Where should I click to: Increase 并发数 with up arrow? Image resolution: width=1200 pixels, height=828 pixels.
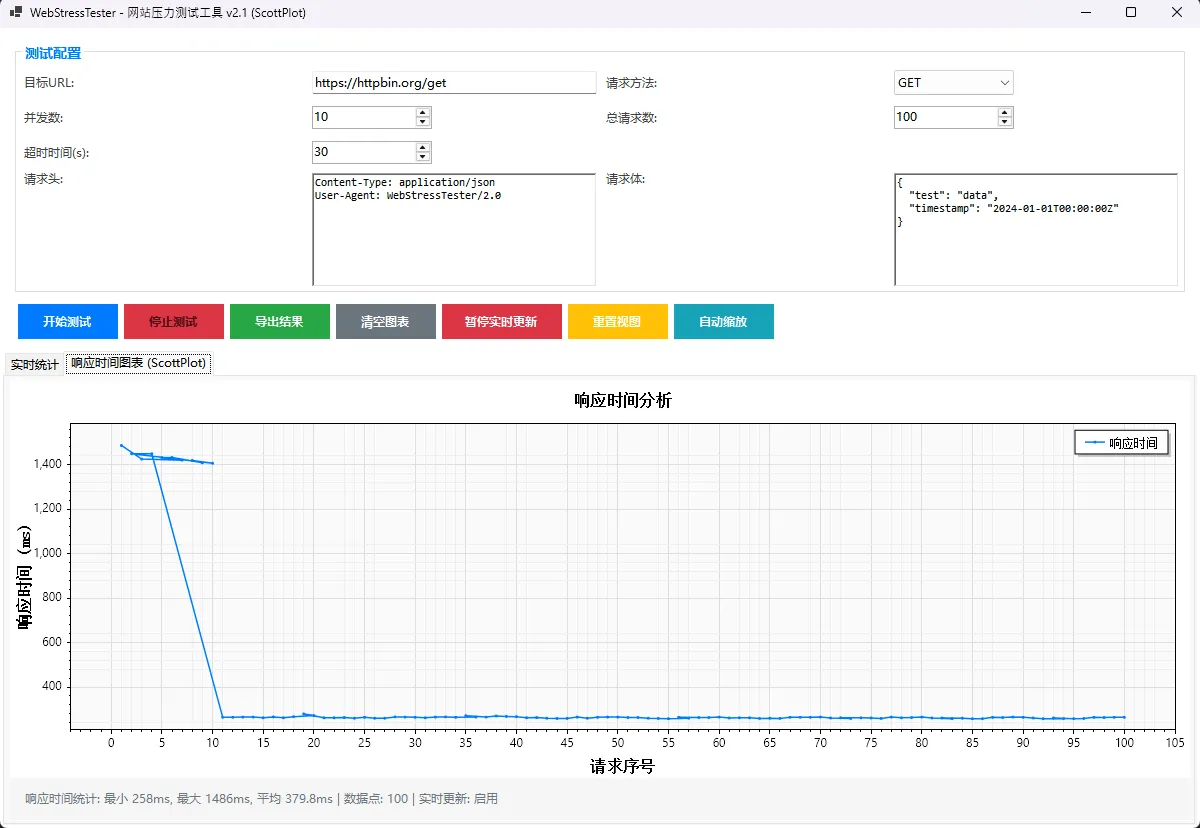pos(423,112)
